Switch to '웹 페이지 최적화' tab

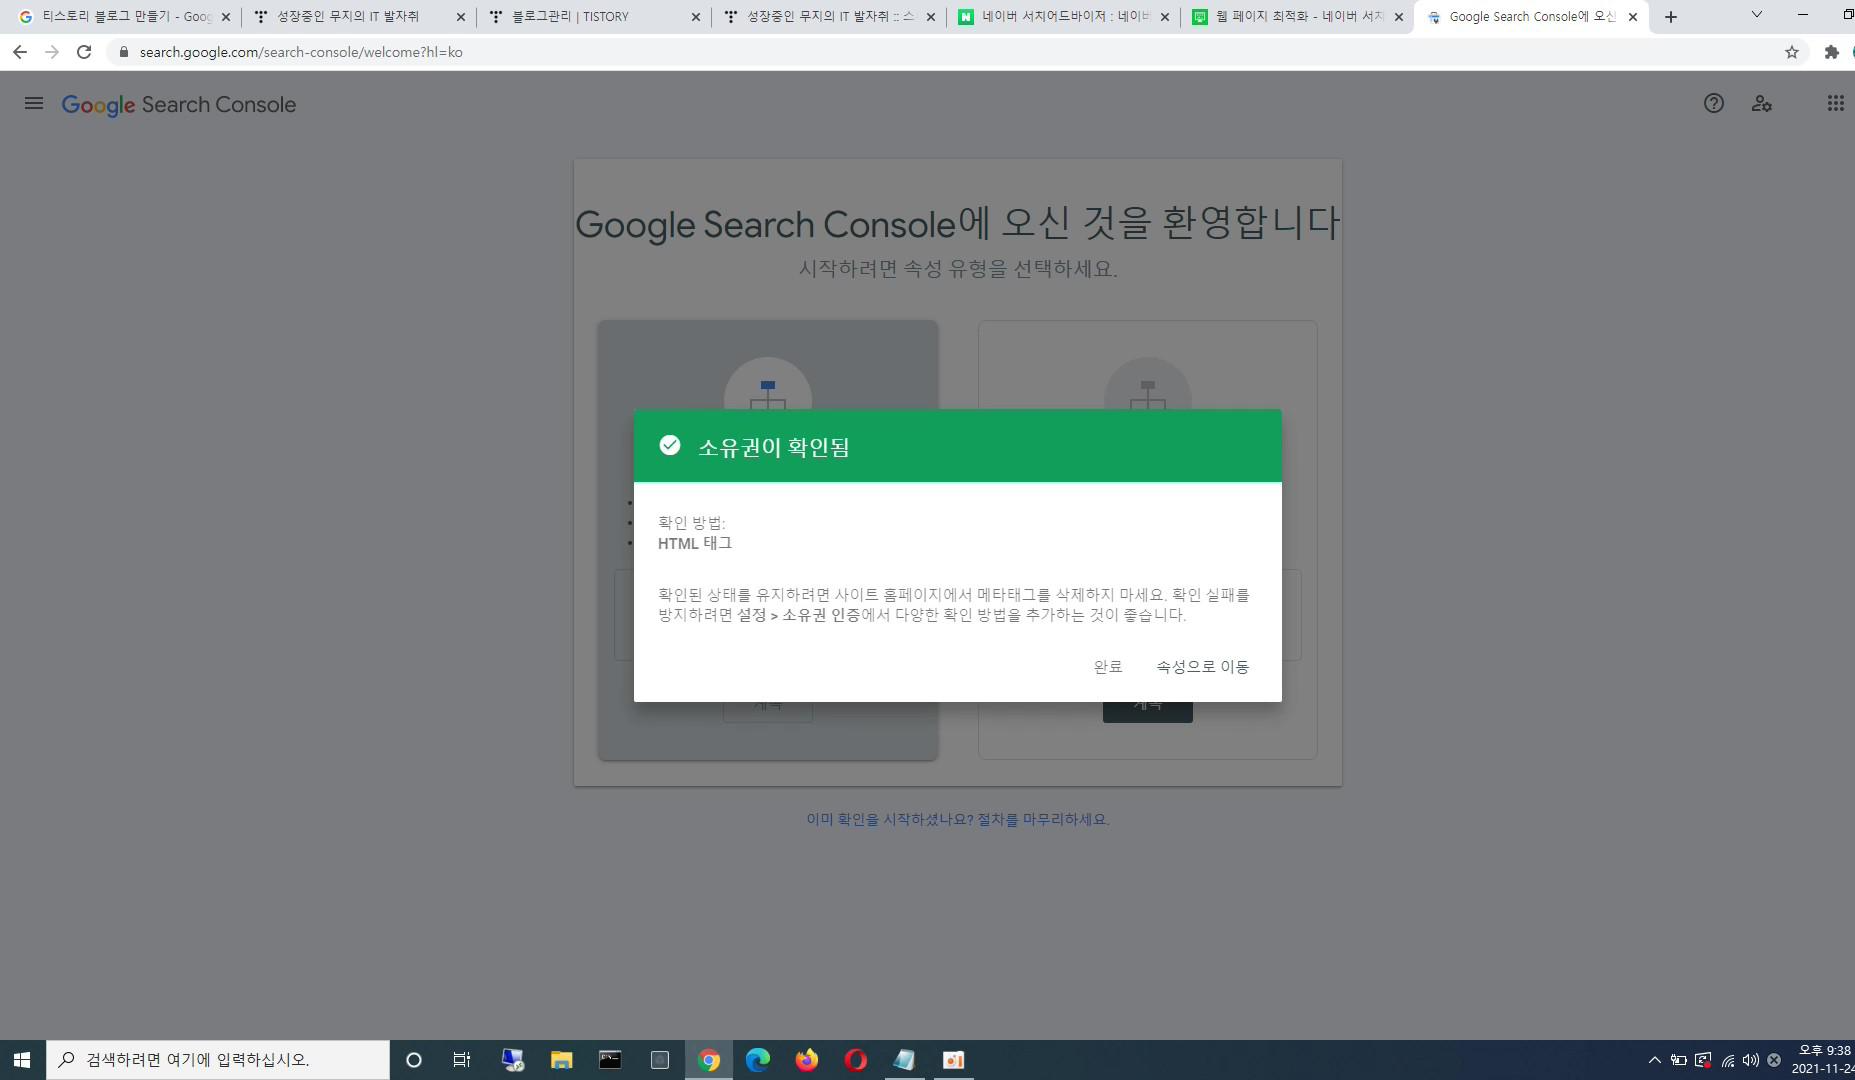click(x=1299, y=17)
